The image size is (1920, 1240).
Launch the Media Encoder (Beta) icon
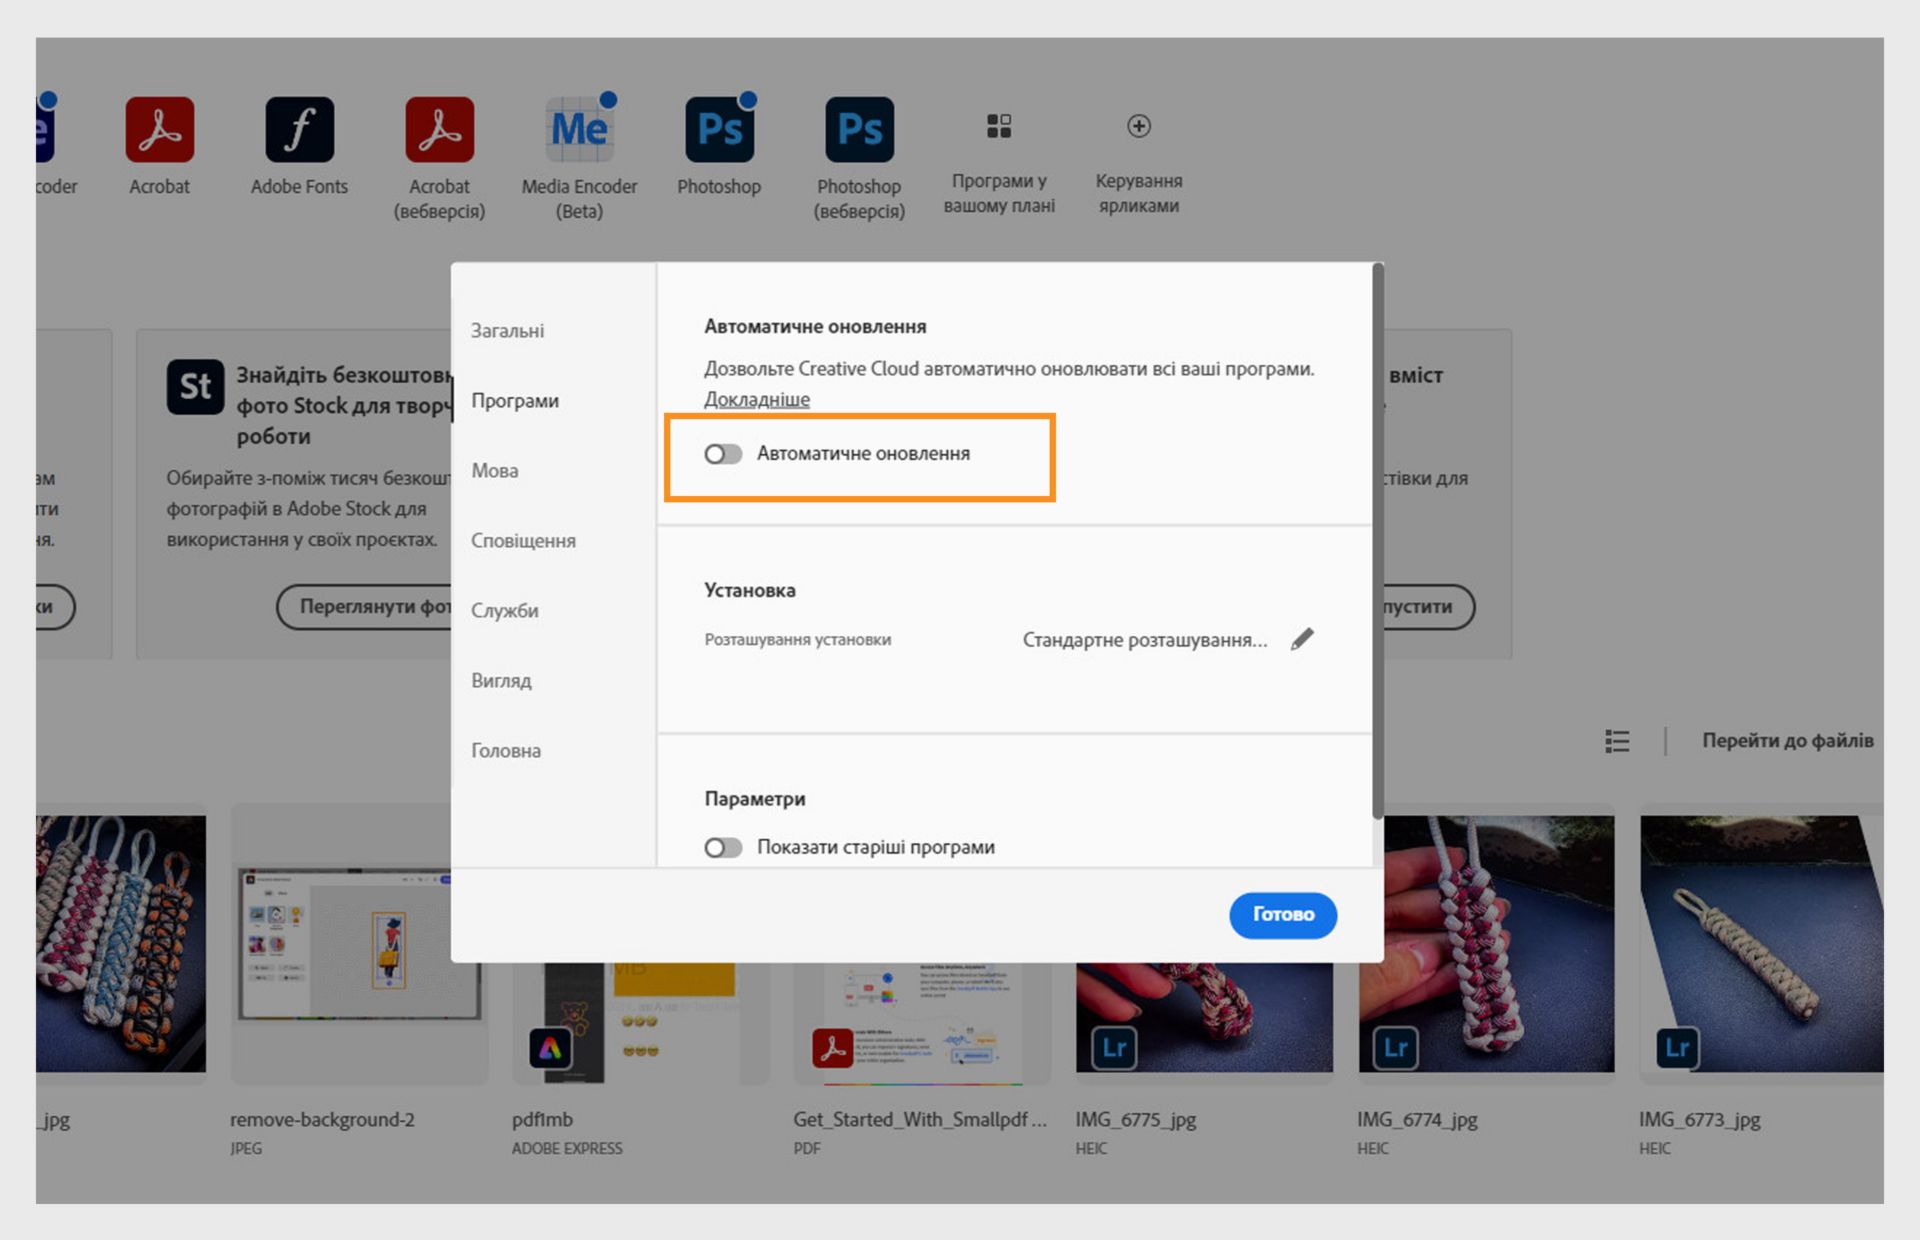pos(579,130)
